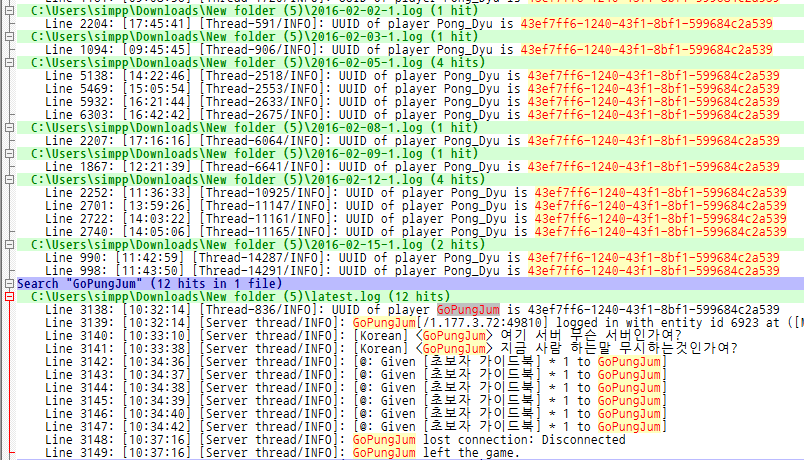Click Line 3144 Given item row at 10:34:38
This screenshot has height=460, width=804.
[356, 388]
